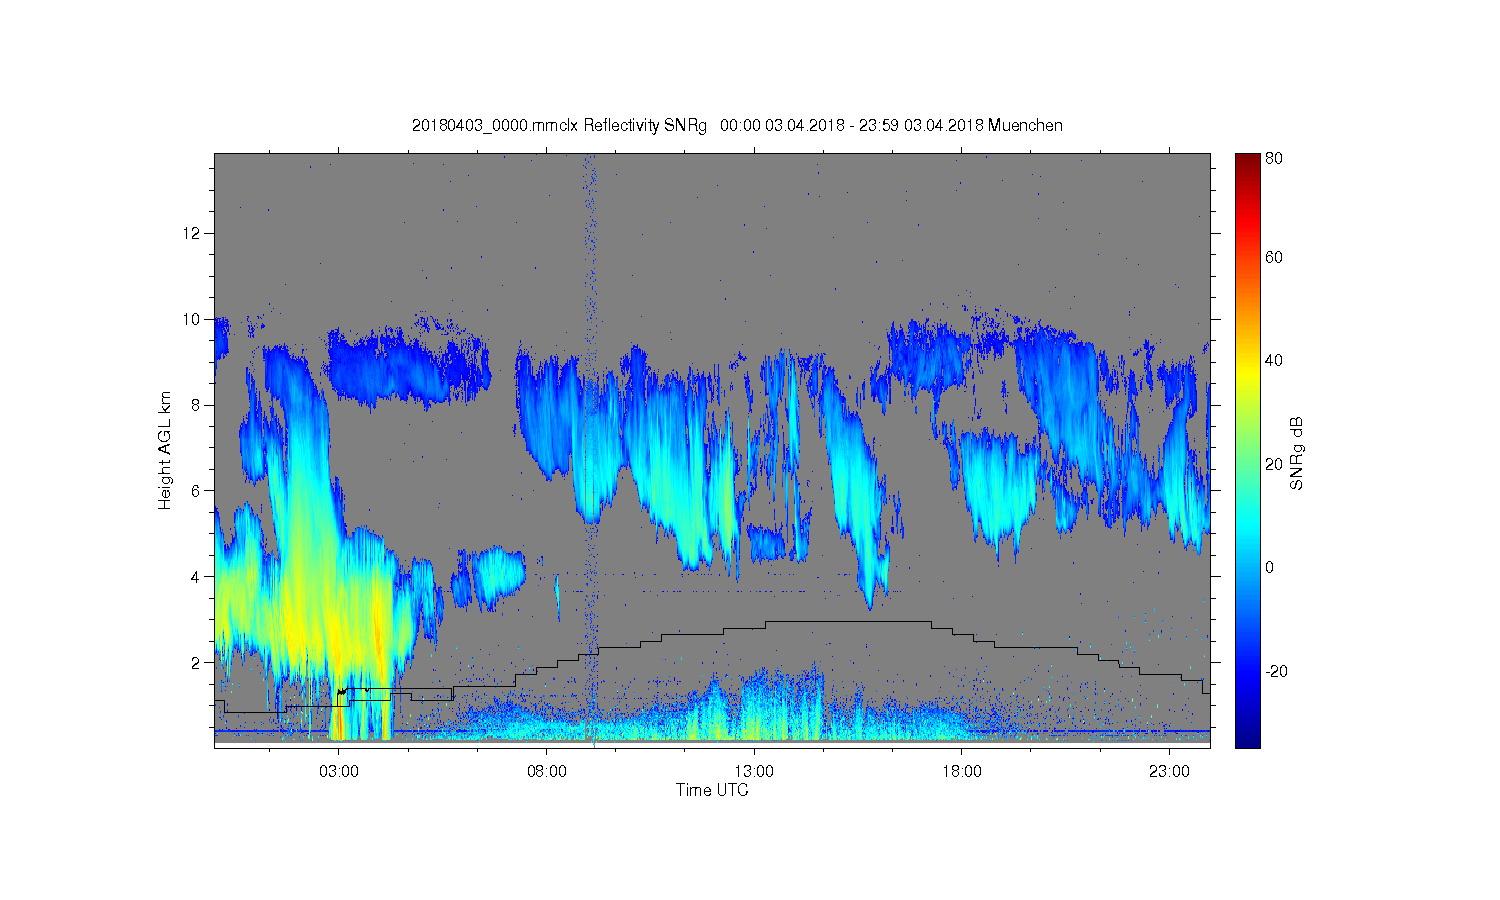Click the height tick label 10
This screenshot has height=900, width=1500.
click(193, 319)
